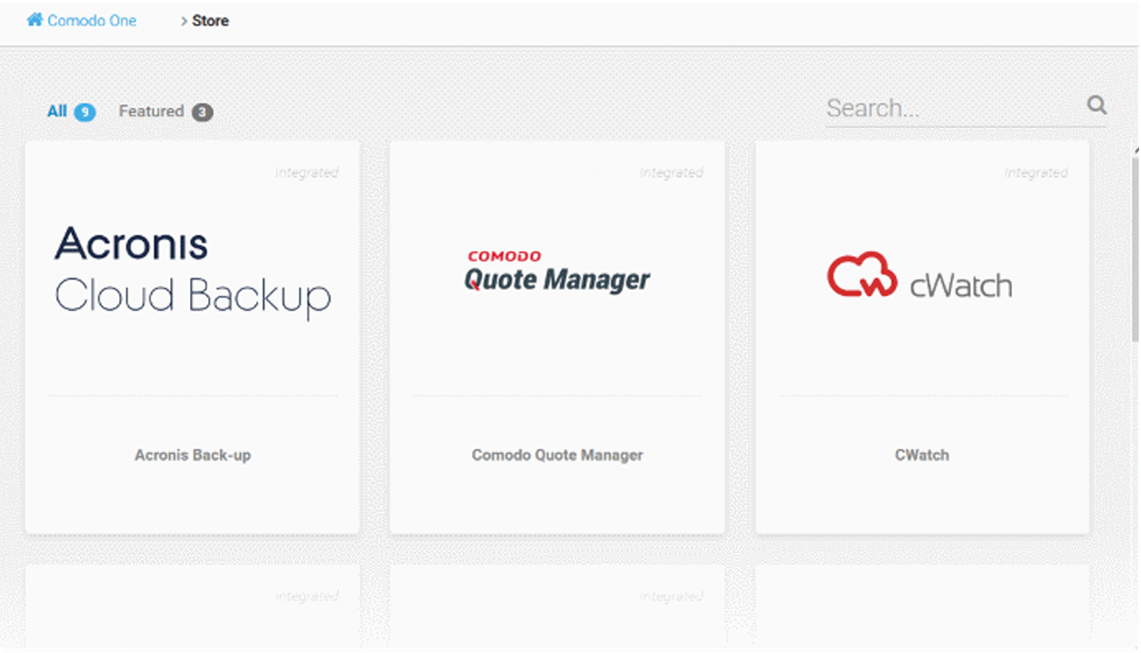Open the cWatch cloud logo tile
Viewport: 1141px width, 653px height.
920,276
